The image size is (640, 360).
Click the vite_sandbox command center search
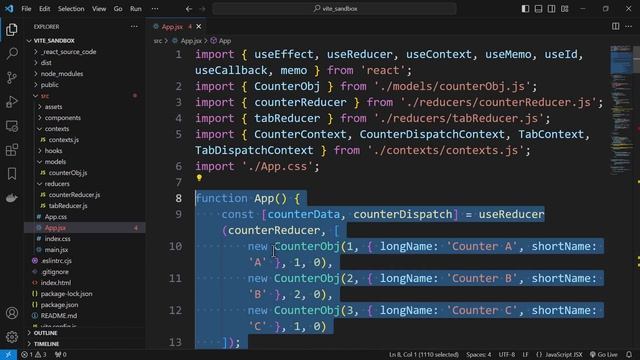[334, 9]
